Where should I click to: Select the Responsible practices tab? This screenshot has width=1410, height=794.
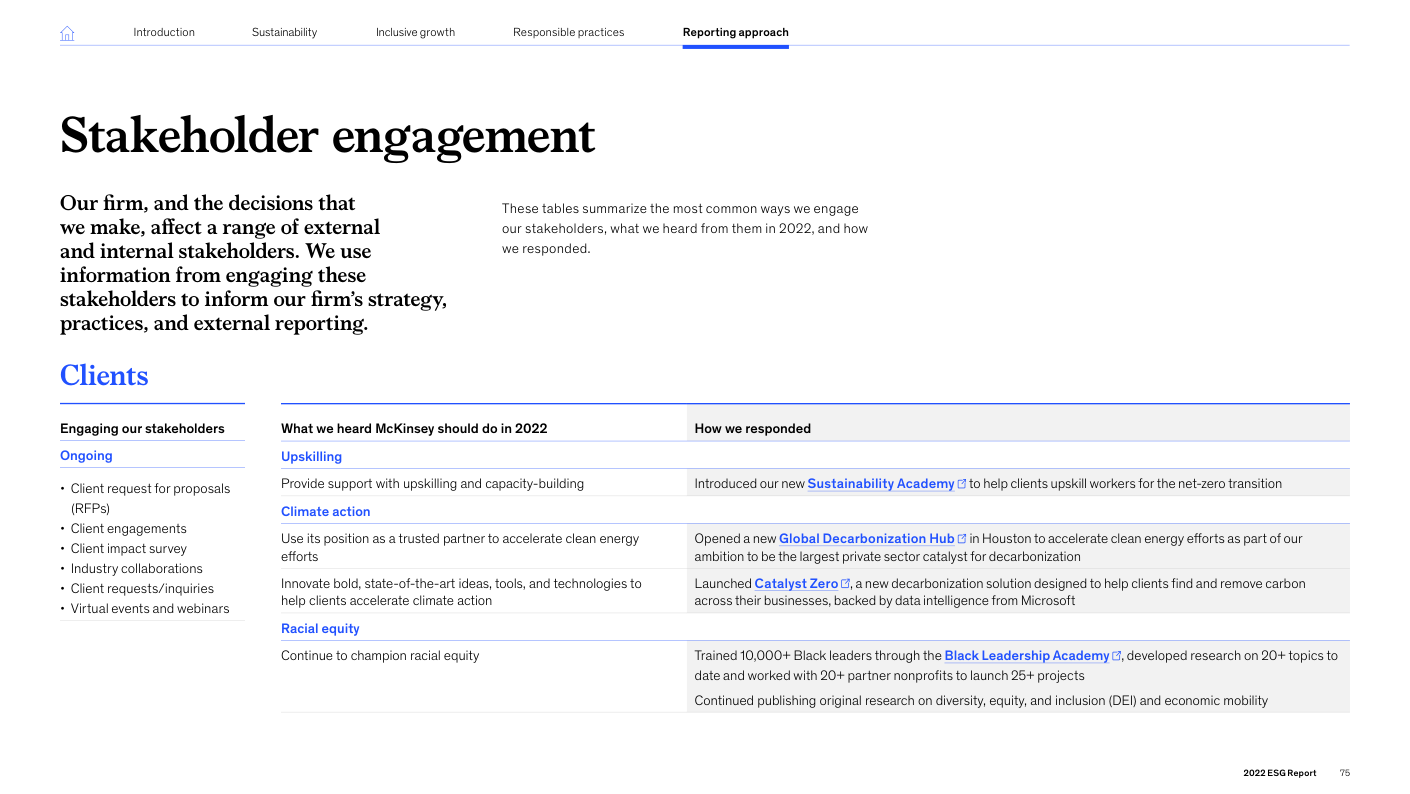coord(568,32)
